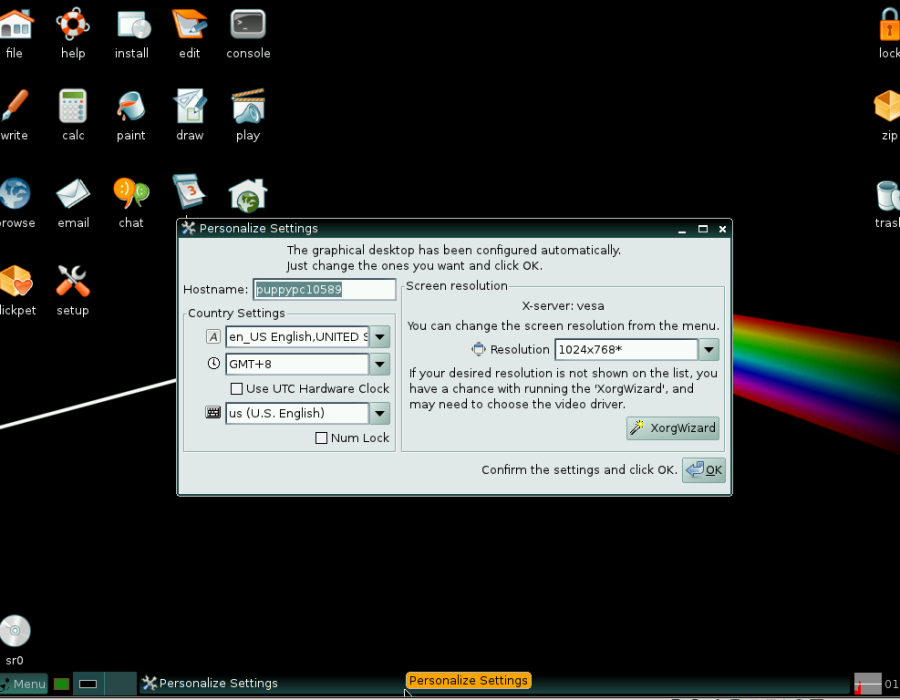Open the zip archive desktop icon
The image size is (900, 700).
[x=887, y=106]
